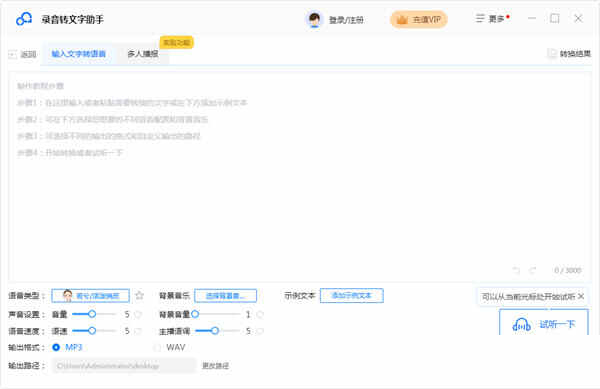The height and width of the screenshot is (389, 600).
Task: Open the 登录/注册 login link
Action: (346, 20)
